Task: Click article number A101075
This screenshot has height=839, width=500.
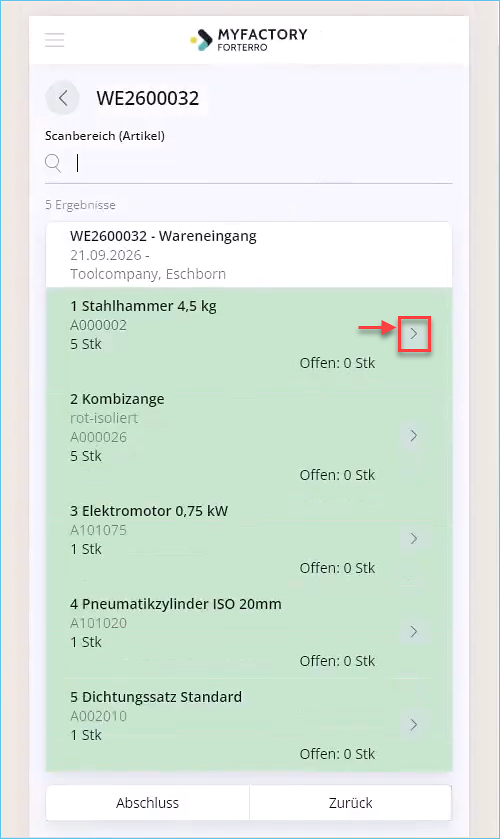Action: pos(99,530)
